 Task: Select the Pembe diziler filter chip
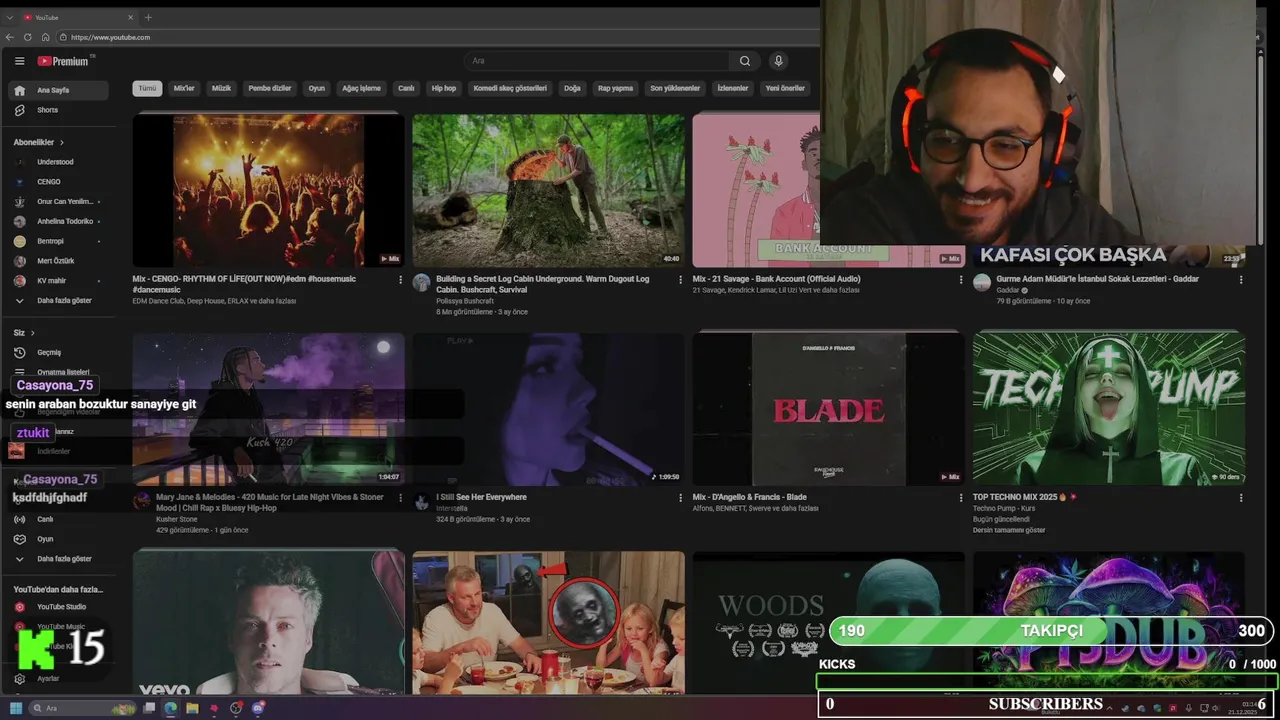270,88
